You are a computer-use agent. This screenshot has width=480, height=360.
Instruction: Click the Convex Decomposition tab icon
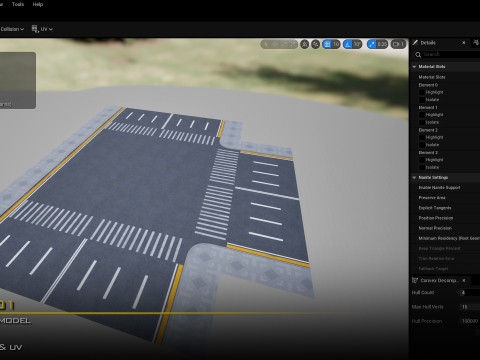coord(415,280)
